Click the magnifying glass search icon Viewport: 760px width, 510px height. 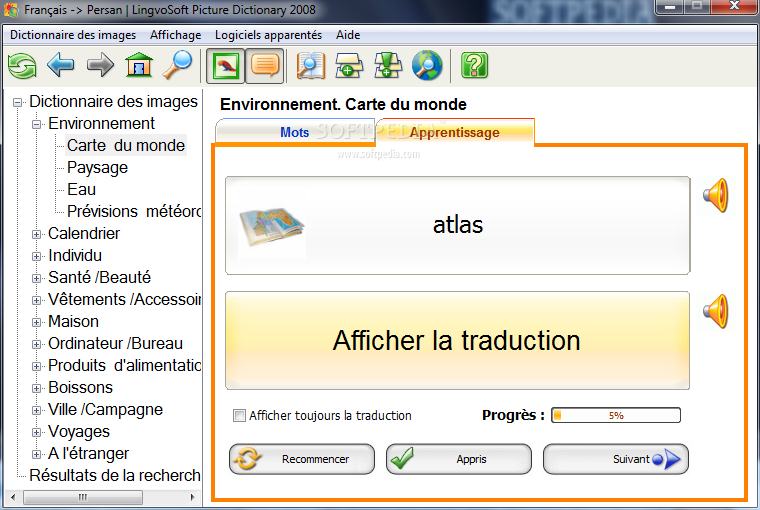(177, 65)
